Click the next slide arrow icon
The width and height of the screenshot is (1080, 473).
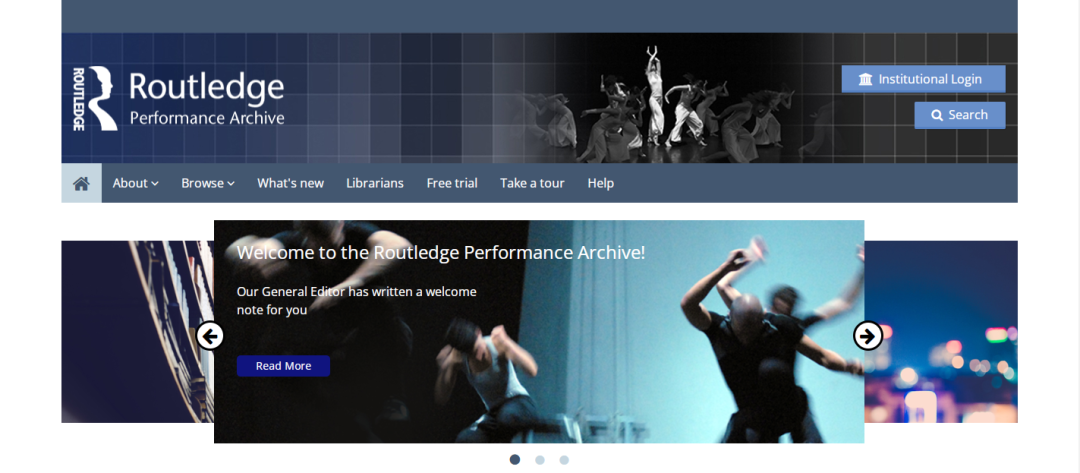tap(868, 335)
